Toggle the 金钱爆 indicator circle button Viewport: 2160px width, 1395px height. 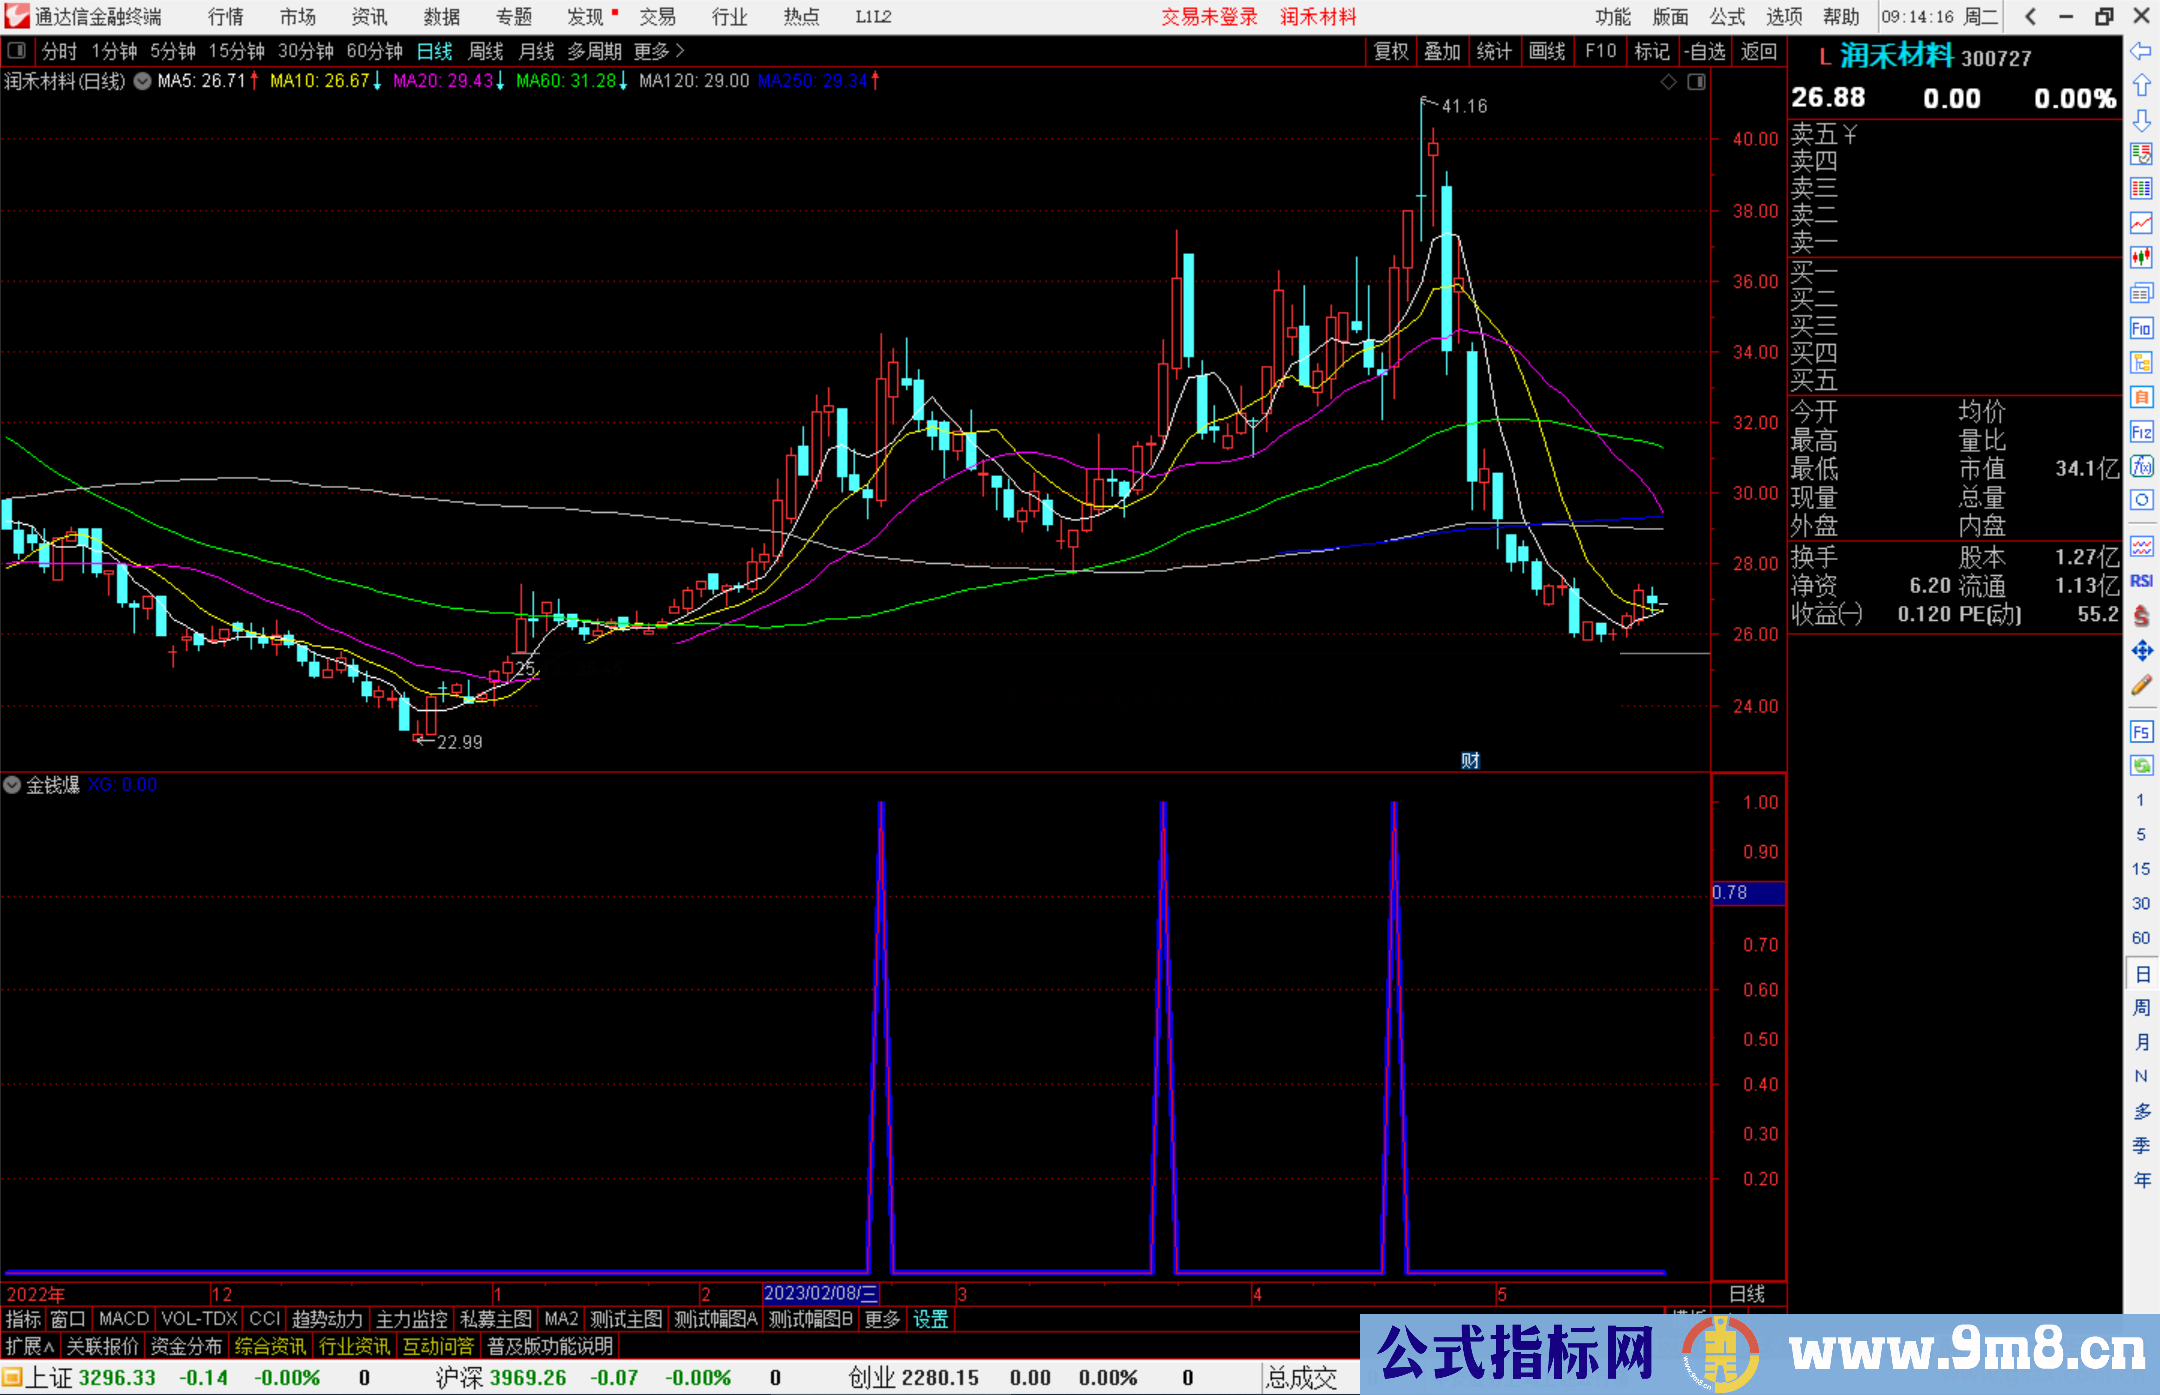click(x=12, y=785)
